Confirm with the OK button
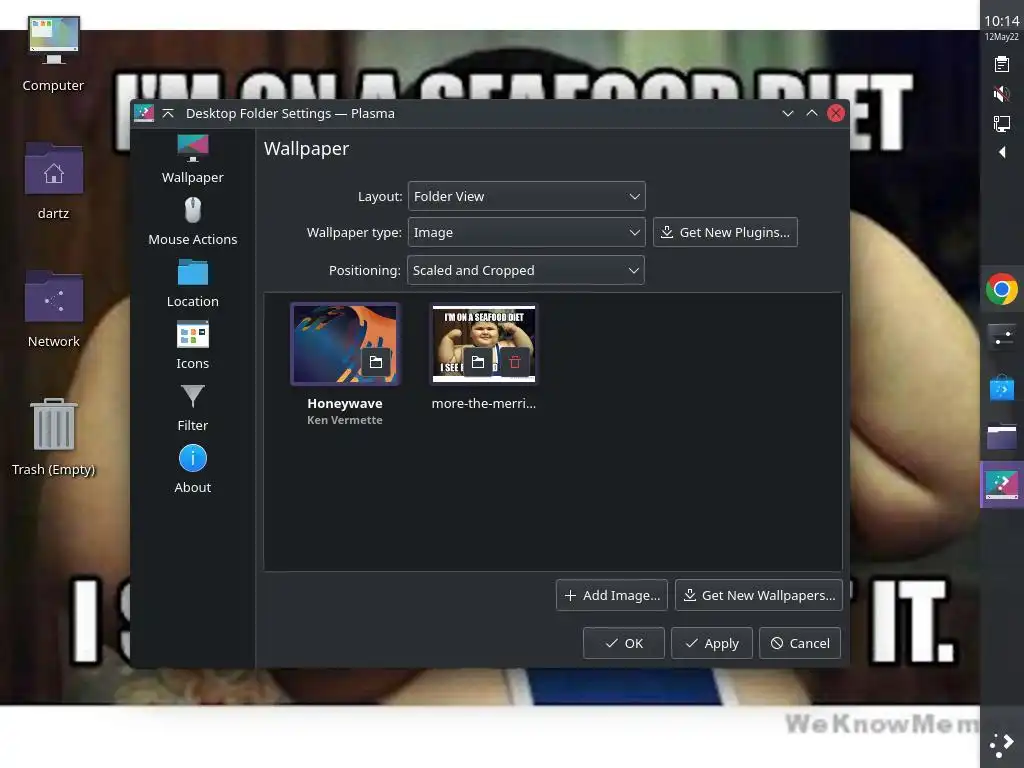 (x=624, y=643)
